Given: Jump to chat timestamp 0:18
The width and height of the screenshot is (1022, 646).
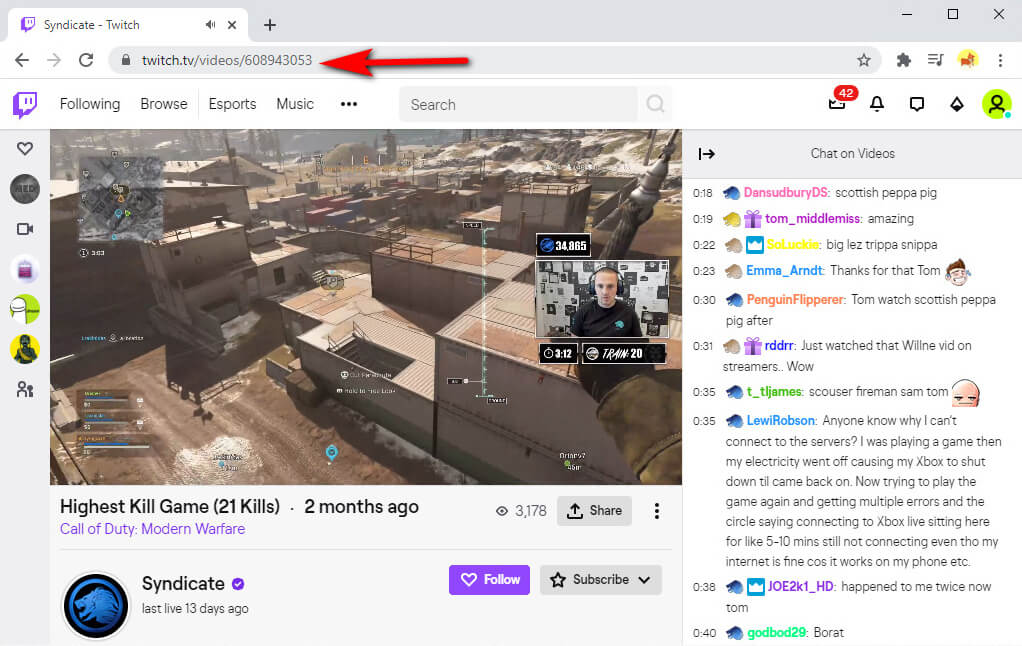Looking at the screenshot, I should click(703, 193).
